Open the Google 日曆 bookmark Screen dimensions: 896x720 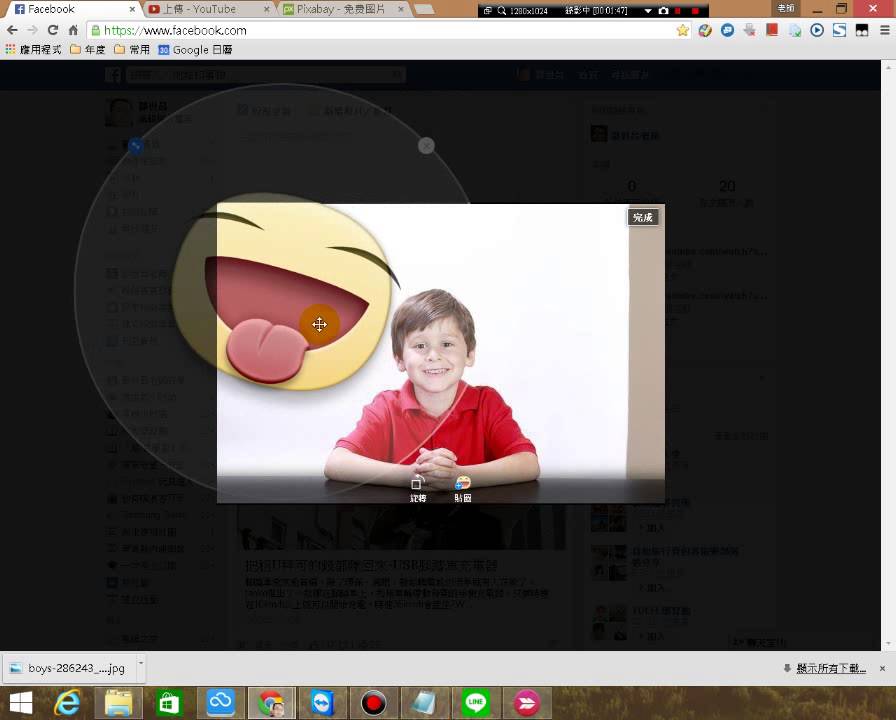click(x=195, y=50)
